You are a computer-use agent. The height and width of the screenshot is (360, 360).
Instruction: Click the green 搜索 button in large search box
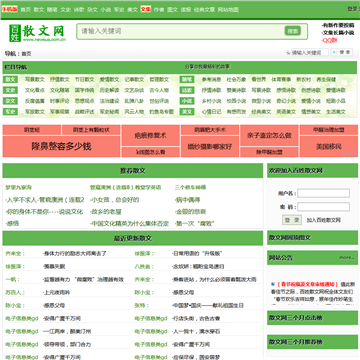293,31
